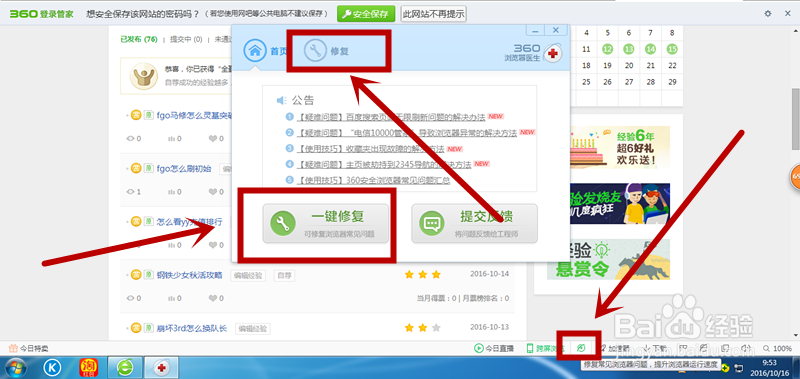Click the chat bubble icon on 提交反馈
The image size is (800, 379).
tap(432, 223)
